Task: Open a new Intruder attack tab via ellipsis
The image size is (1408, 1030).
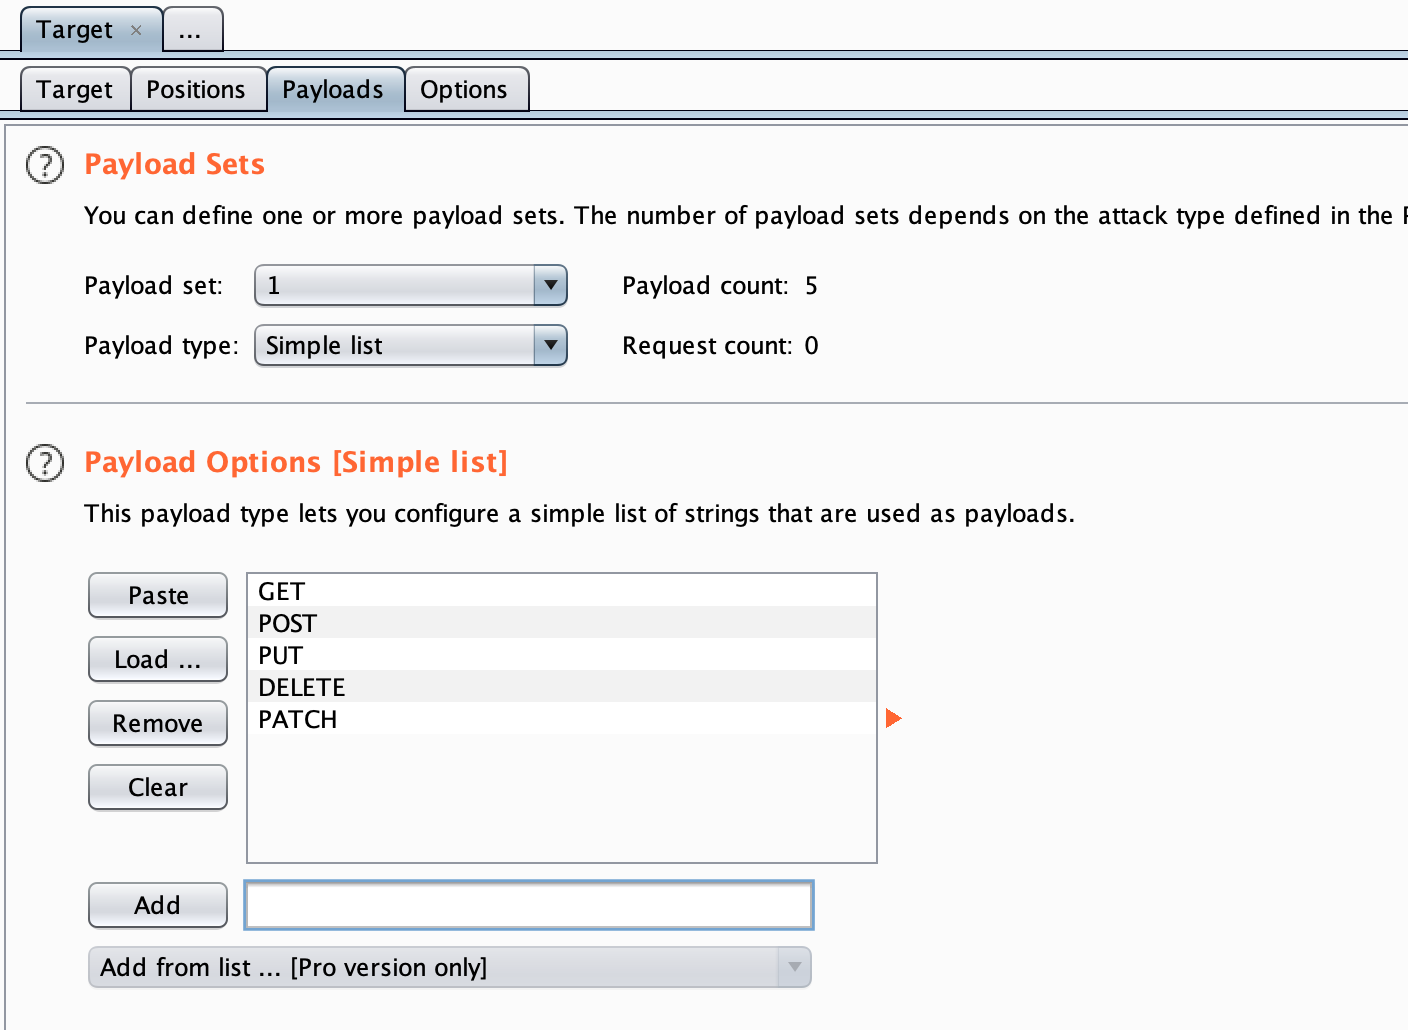Action: (192, 29)
